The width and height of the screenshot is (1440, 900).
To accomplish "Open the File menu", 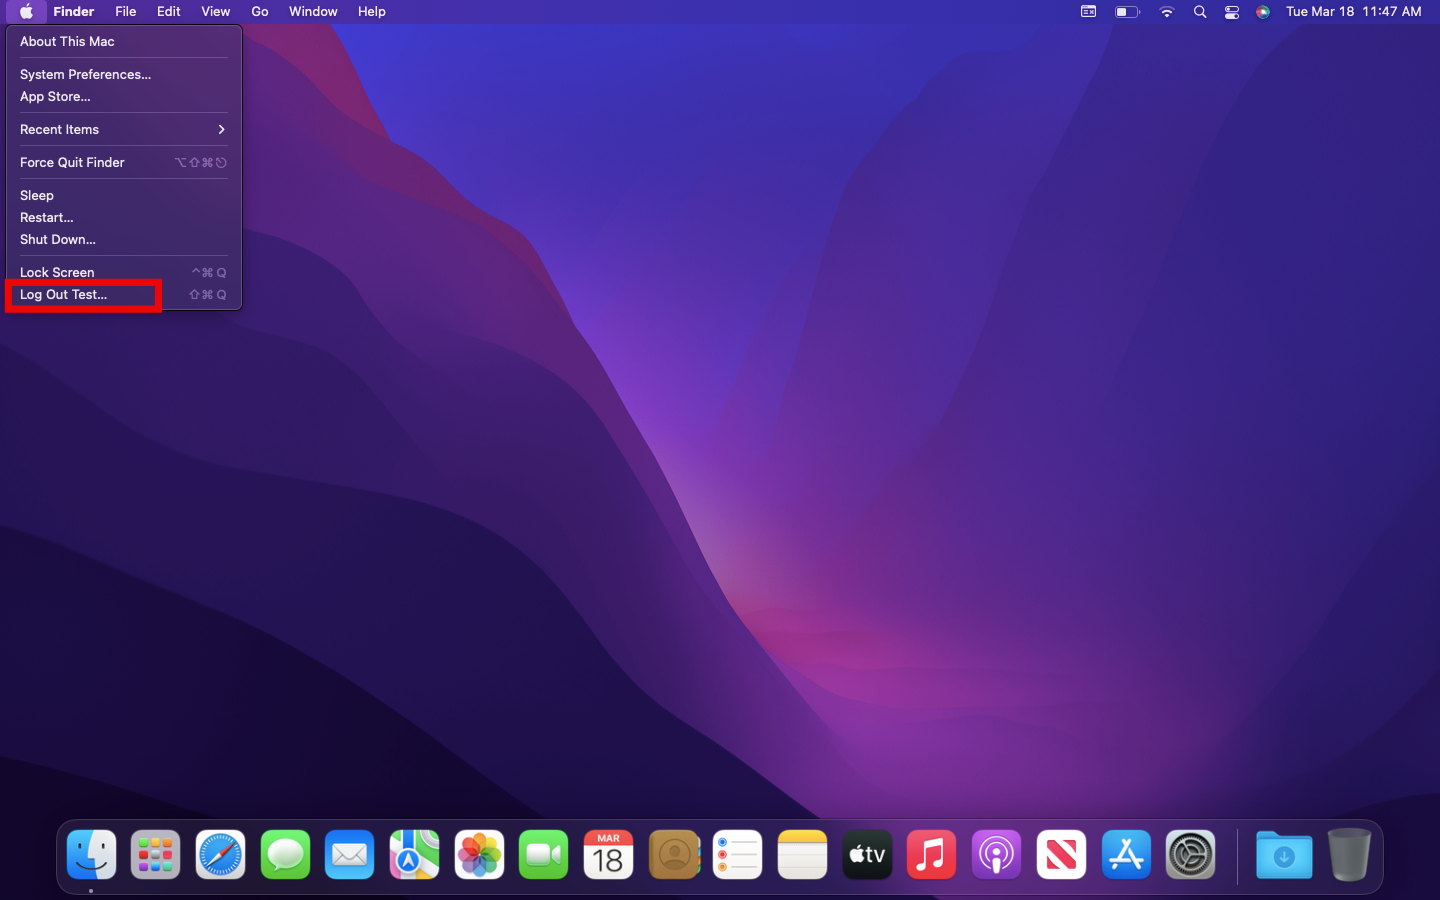I will [x=126, y=12].
